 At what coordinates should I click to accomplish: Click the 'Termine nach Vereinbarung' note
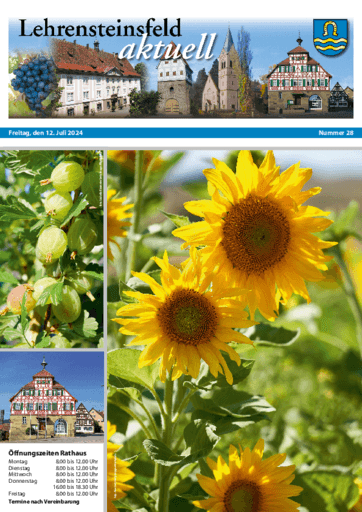(x=44, y=502)
